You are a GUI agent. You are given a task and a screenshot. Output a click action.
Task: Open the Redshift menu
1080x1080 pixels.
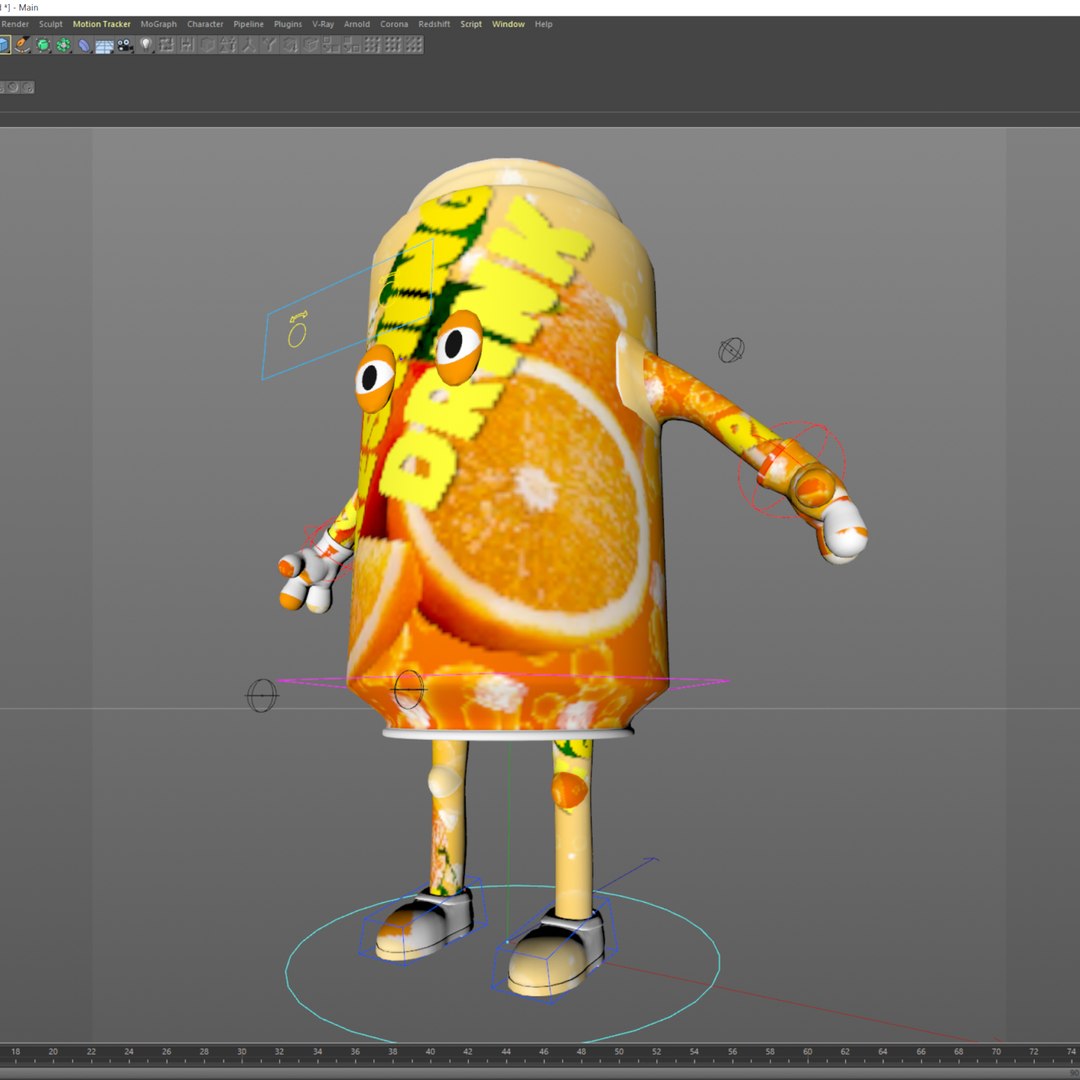(x=434, y=24)
